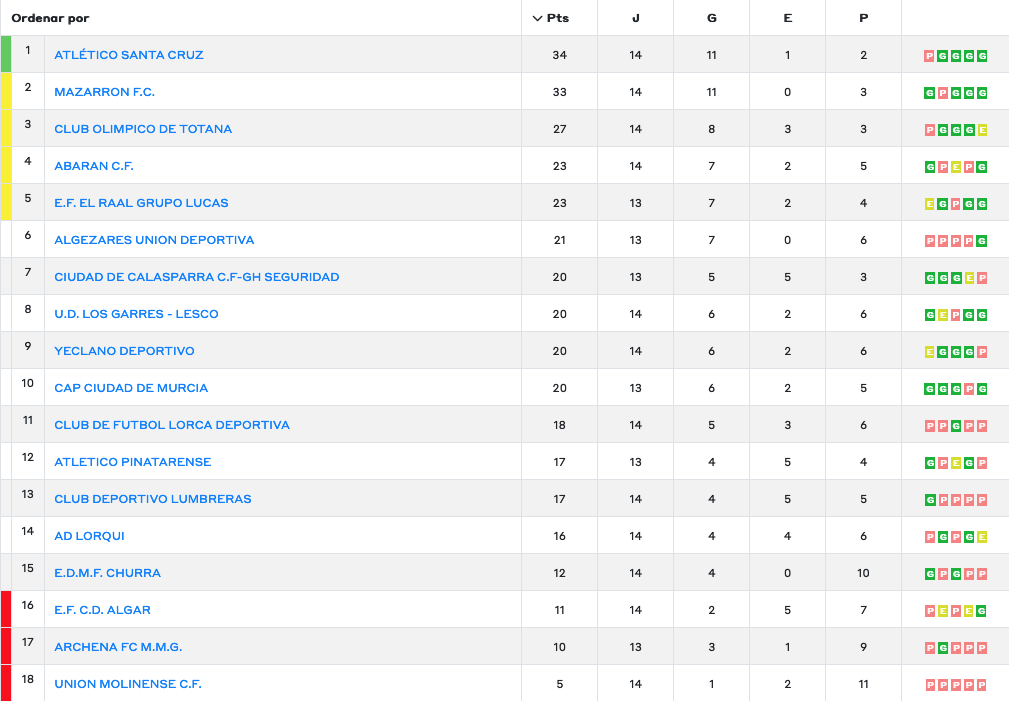Image resolution: width=1009 pixels, height=701 pixels.
Task: Click the yellow E badge in Yeclano Deportivo row
Action: [x=930, y=352]
